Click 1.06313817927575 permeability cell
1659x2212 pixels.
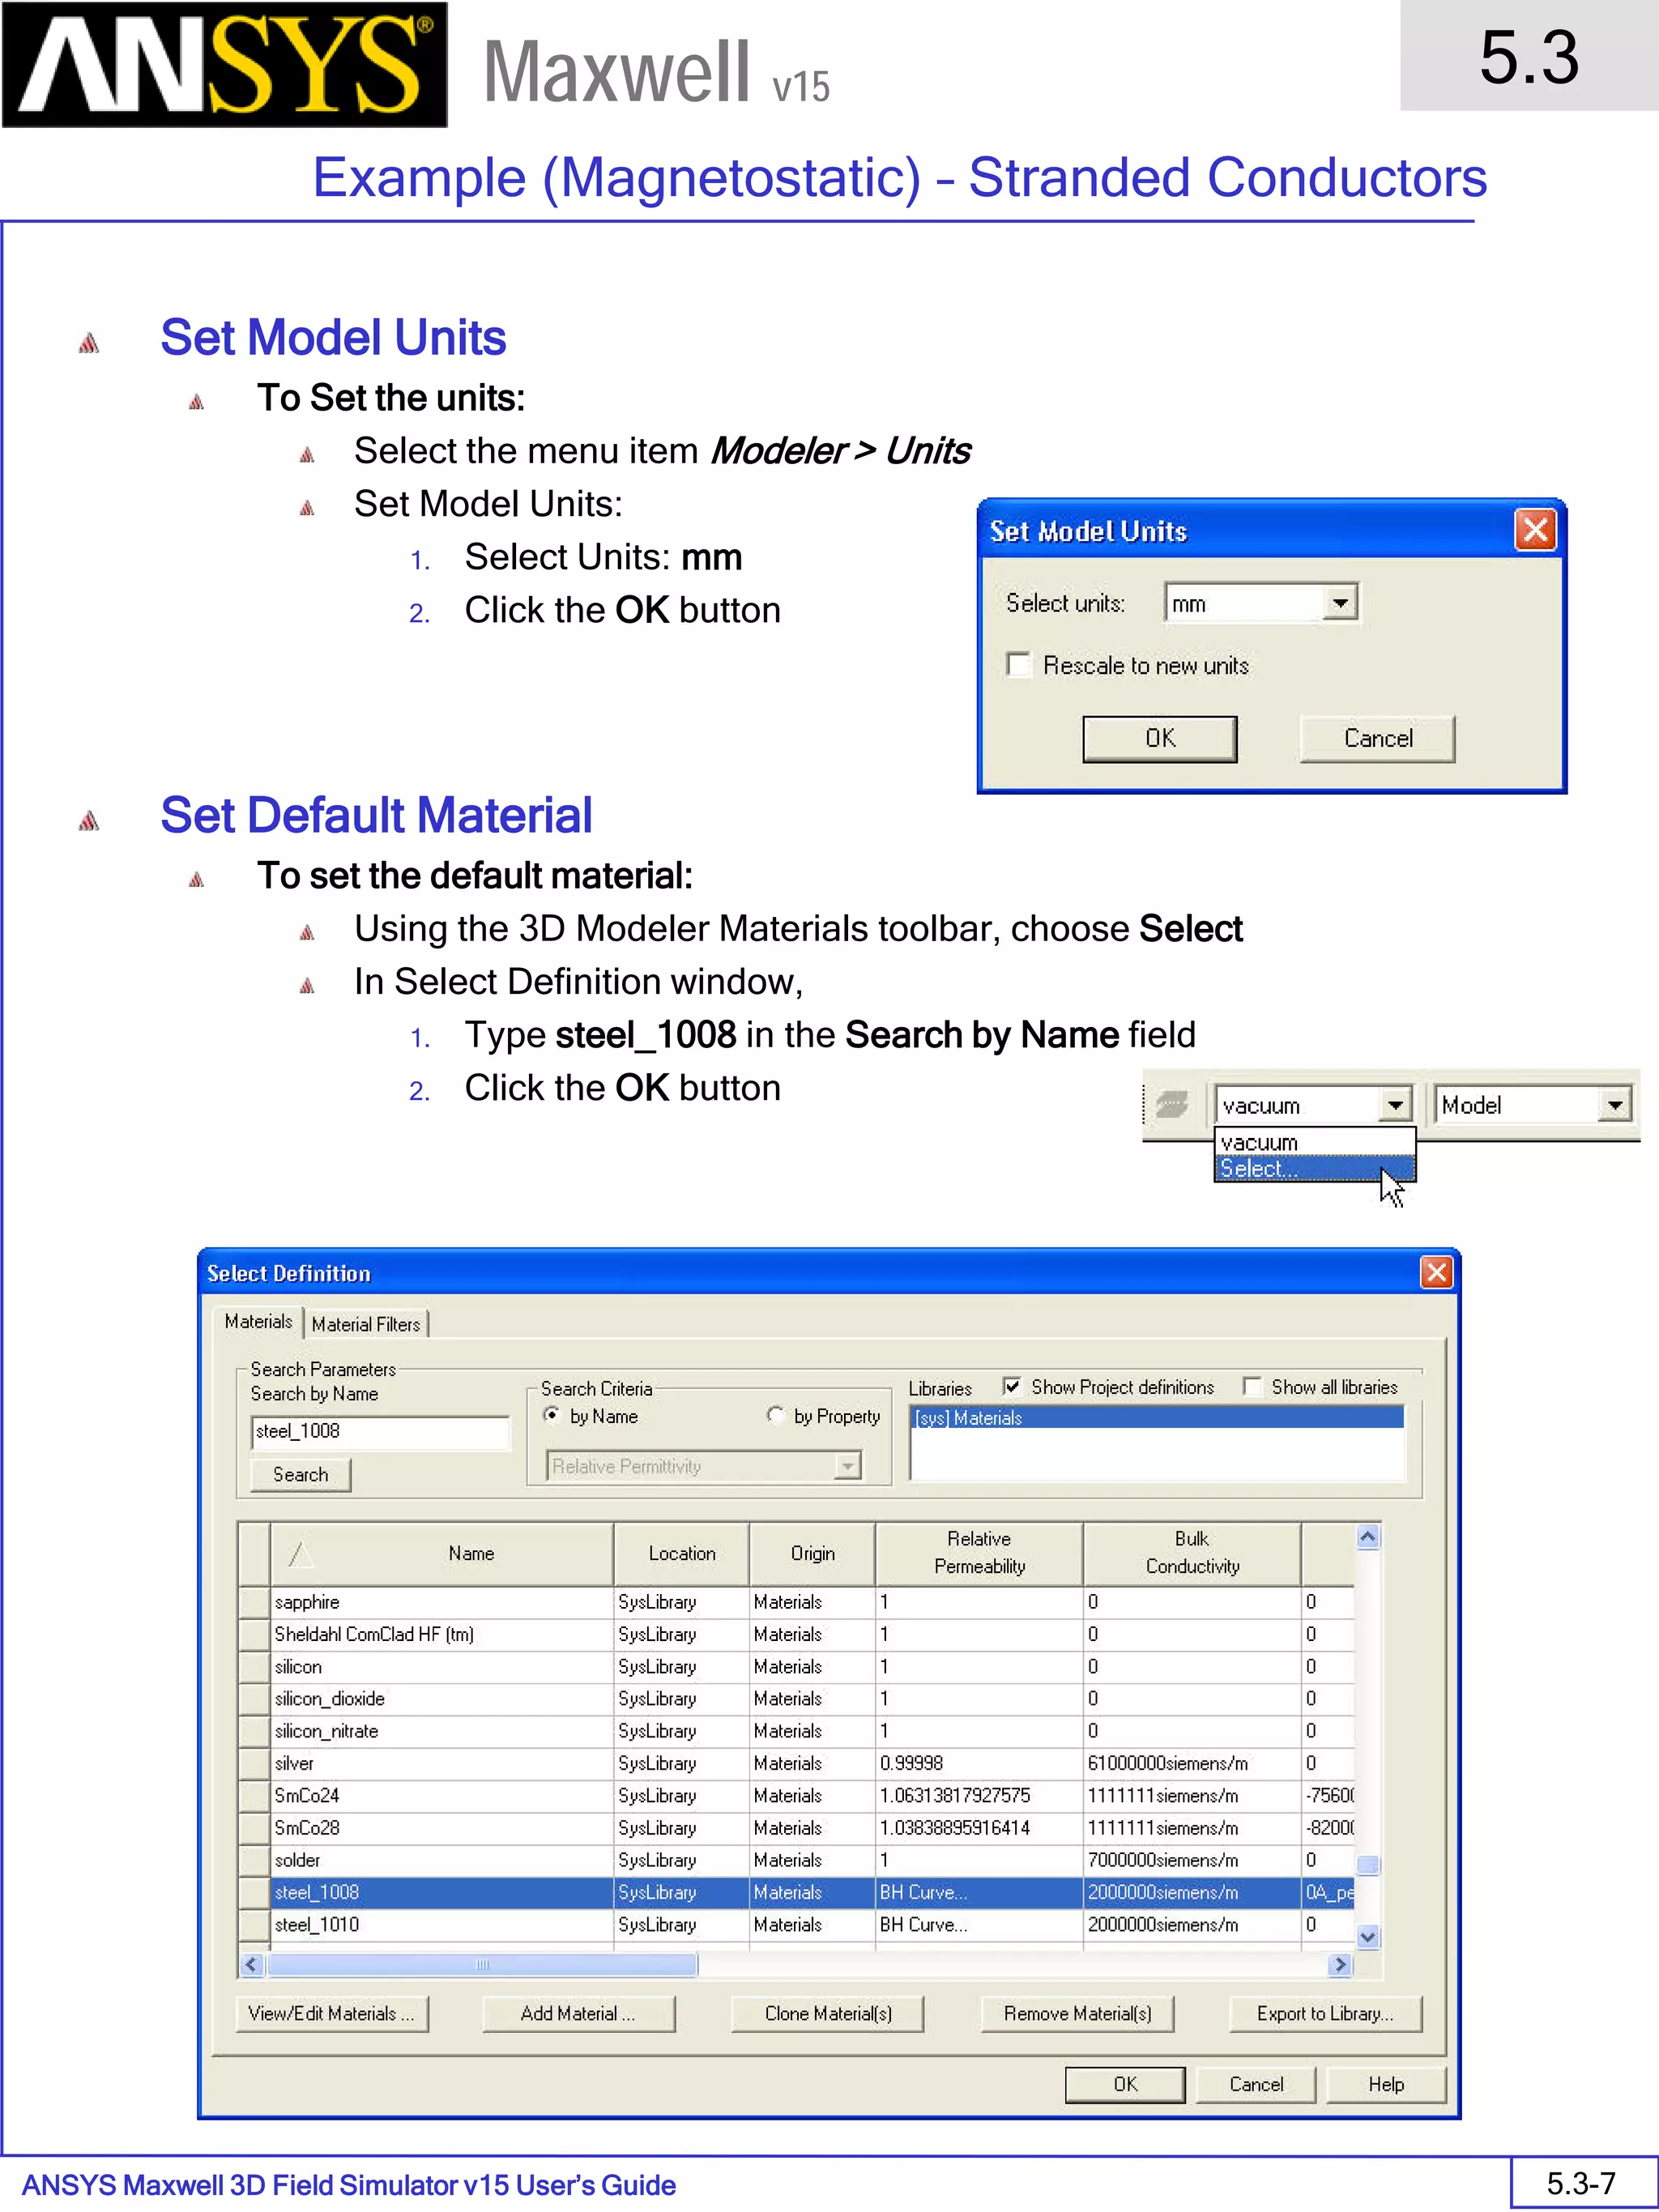(x=979, y=1795)
